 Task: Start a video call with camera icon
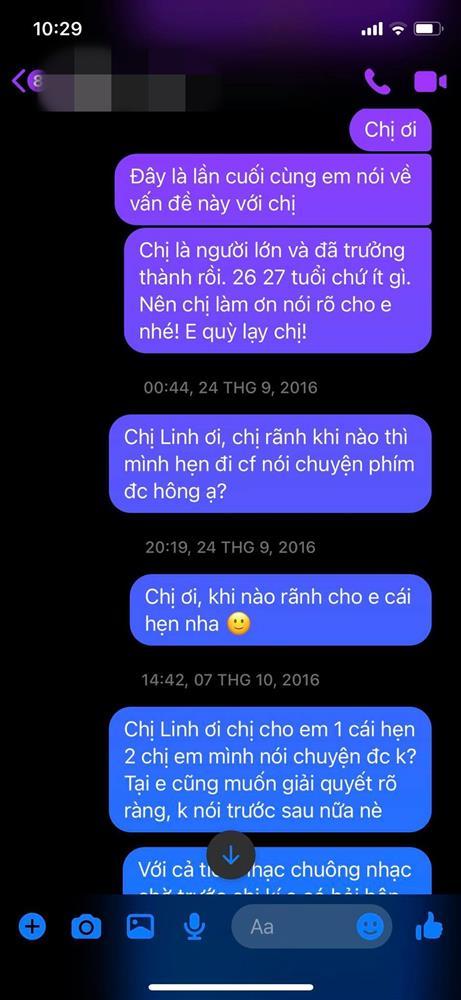tap(430, 82)
